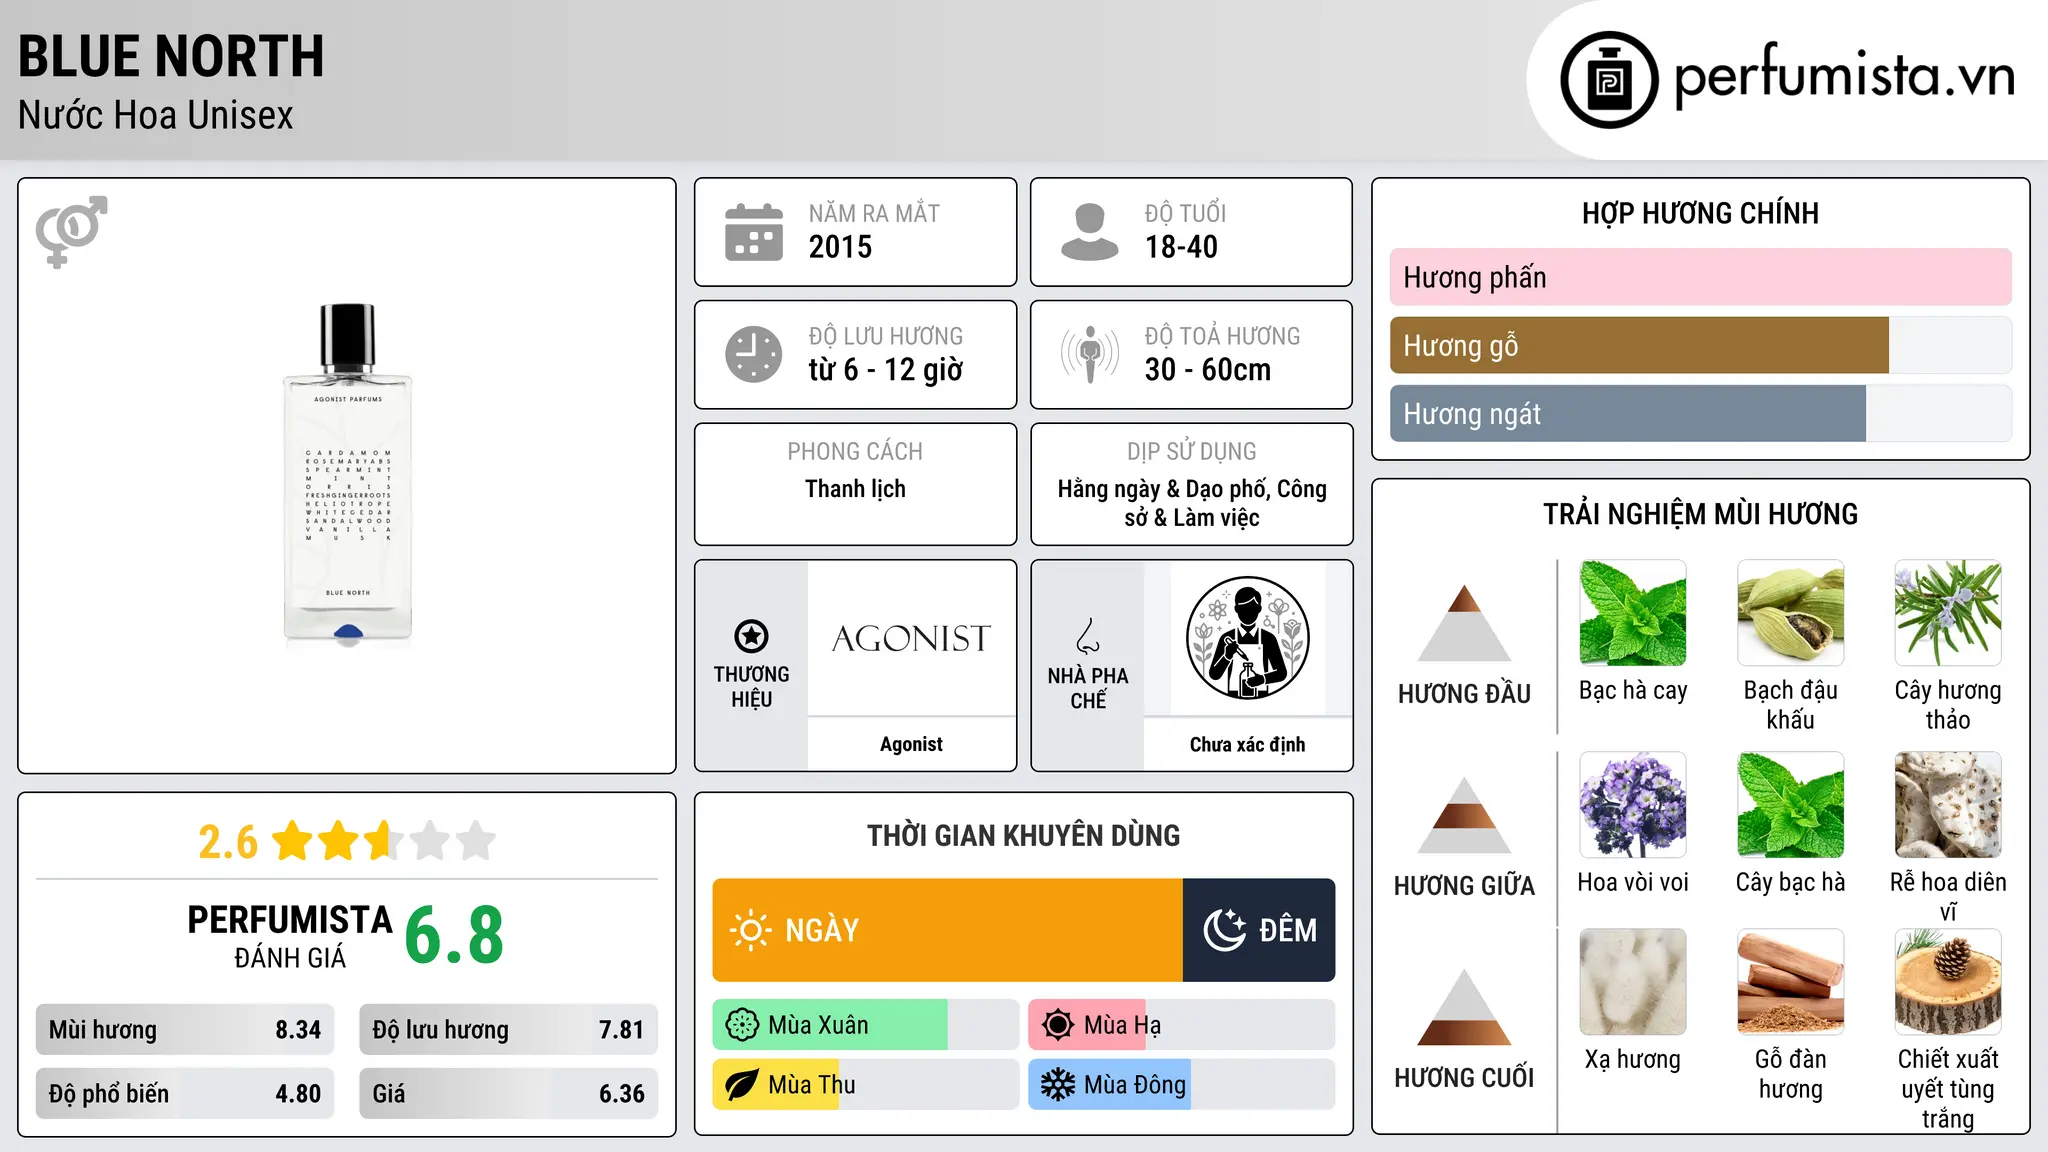Click the Mùa Xuân season bar
The height and width of the screenshot is (1152, 2048).
click(865, 1025)
